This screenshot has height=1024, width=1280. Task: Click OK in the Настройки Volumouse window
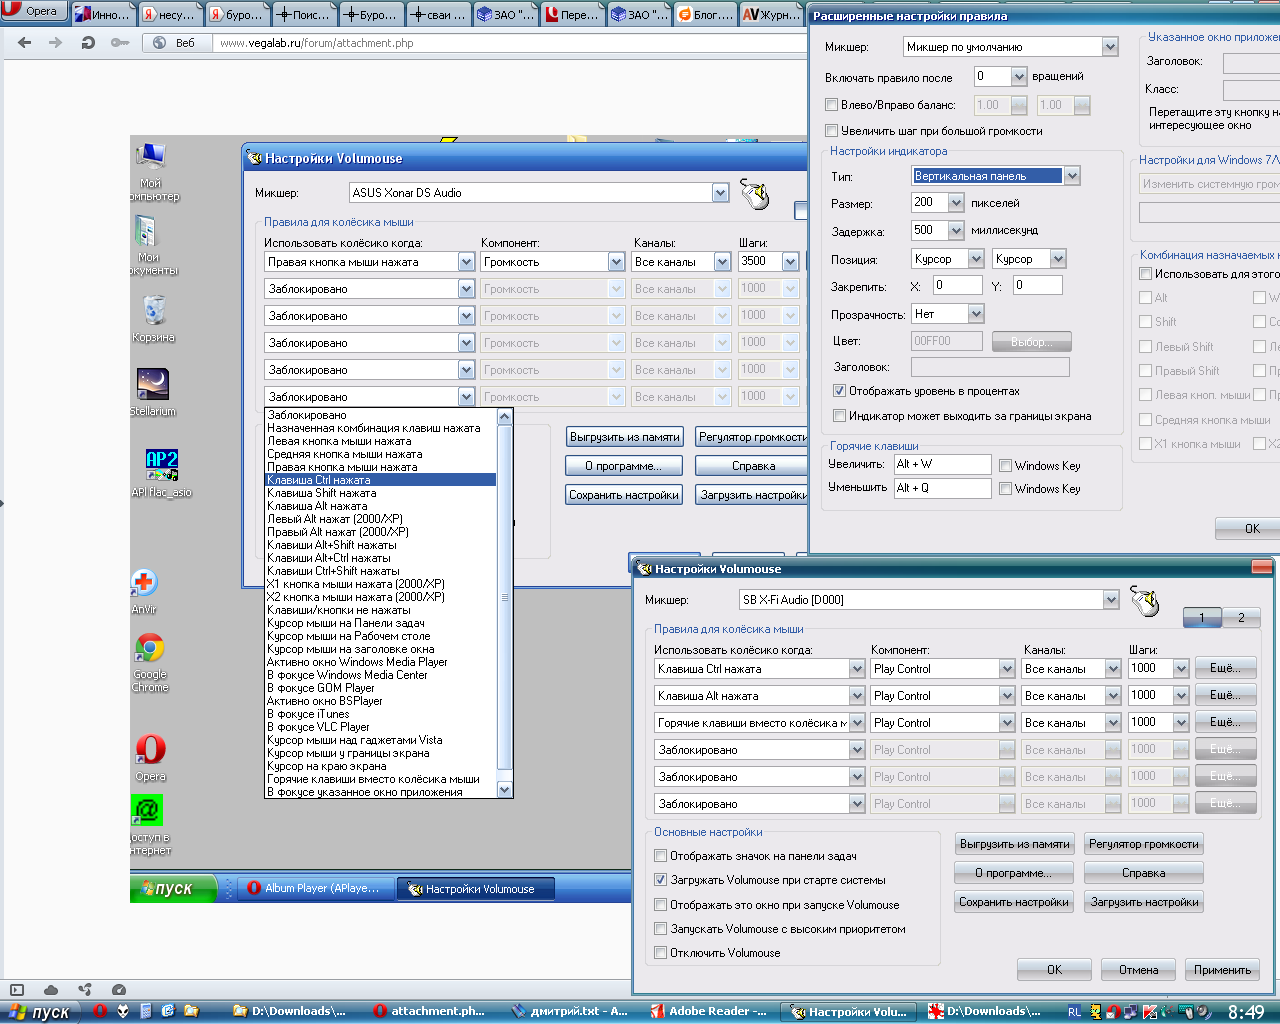[1054, 970]
